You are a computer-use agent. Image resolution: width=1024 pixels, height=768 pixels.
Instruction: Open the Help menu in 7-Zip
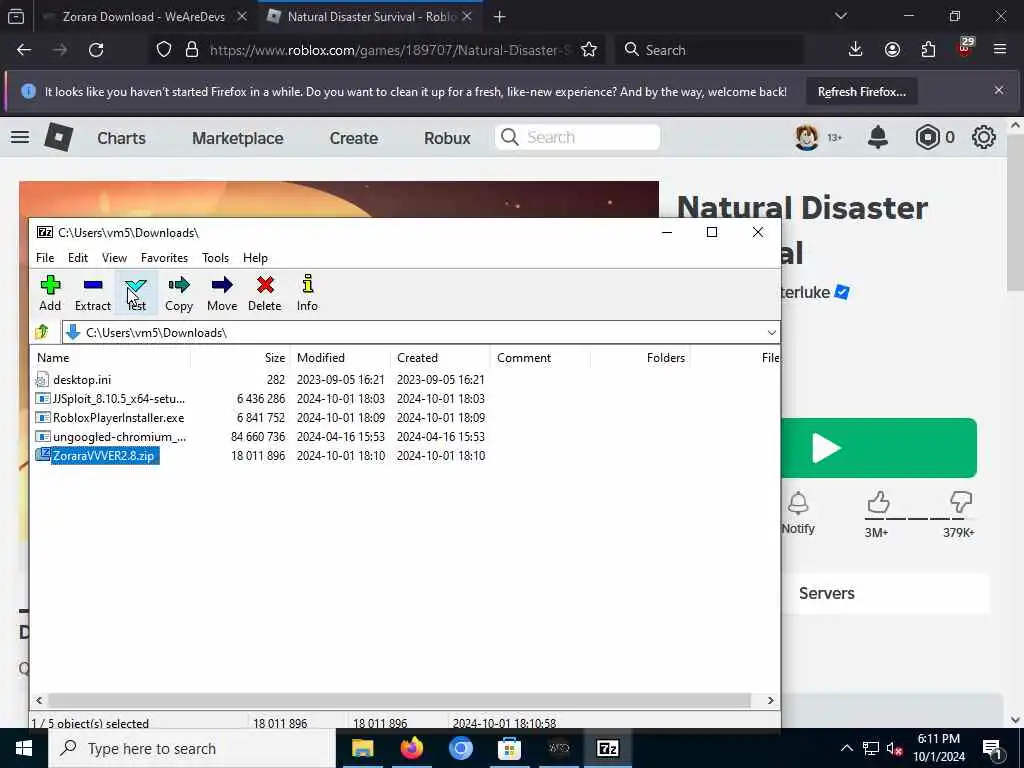coord(255,258)
